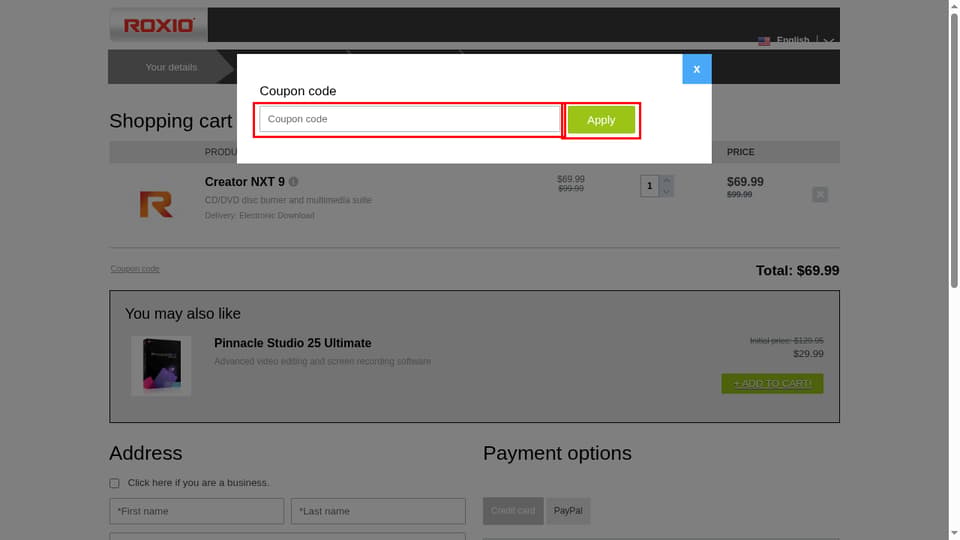Close the coupon code popup

coord(697,69)
